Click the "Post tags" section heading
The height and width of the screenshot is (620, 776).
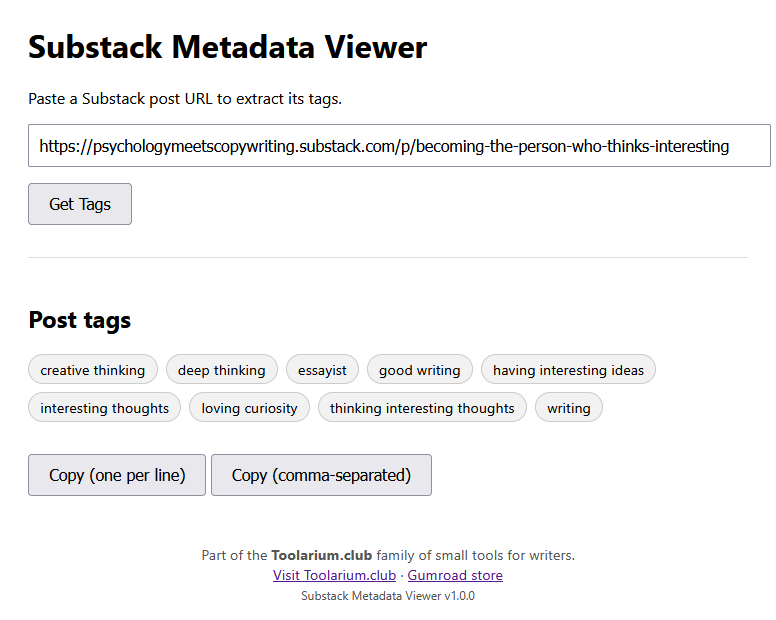click(x=80, y=320)
